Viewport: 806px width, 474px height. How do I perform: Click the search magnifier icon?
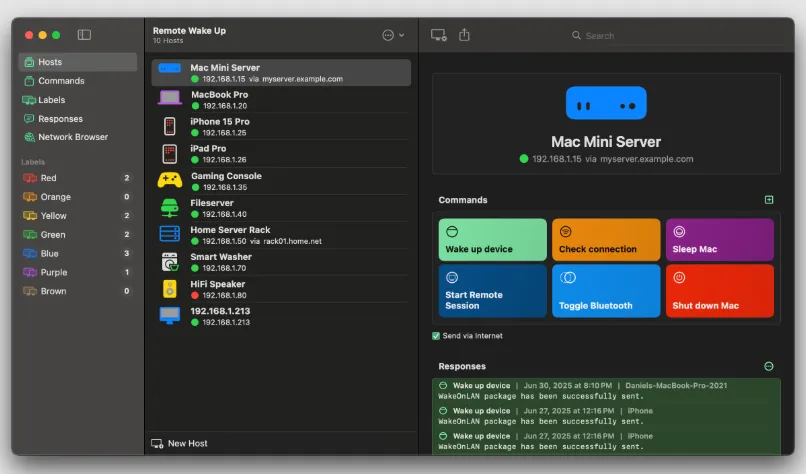tap(576, 35)
